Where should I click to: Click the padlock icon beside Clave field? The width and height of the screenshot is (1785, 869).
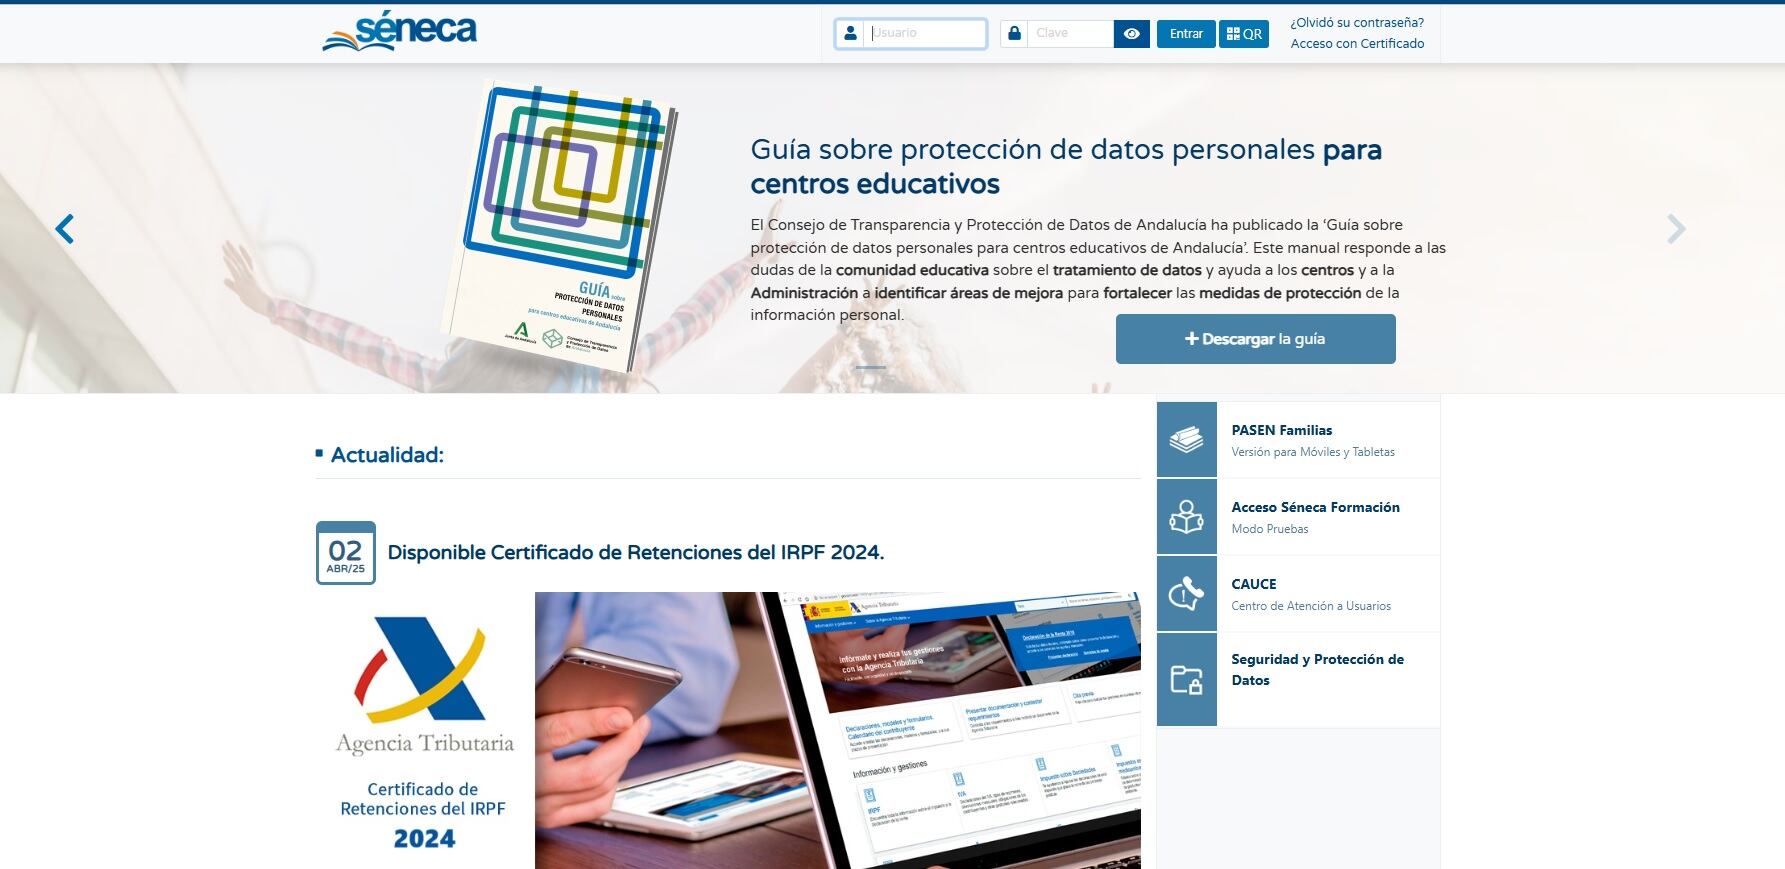pyautogui.click(x=1014, y=33)
